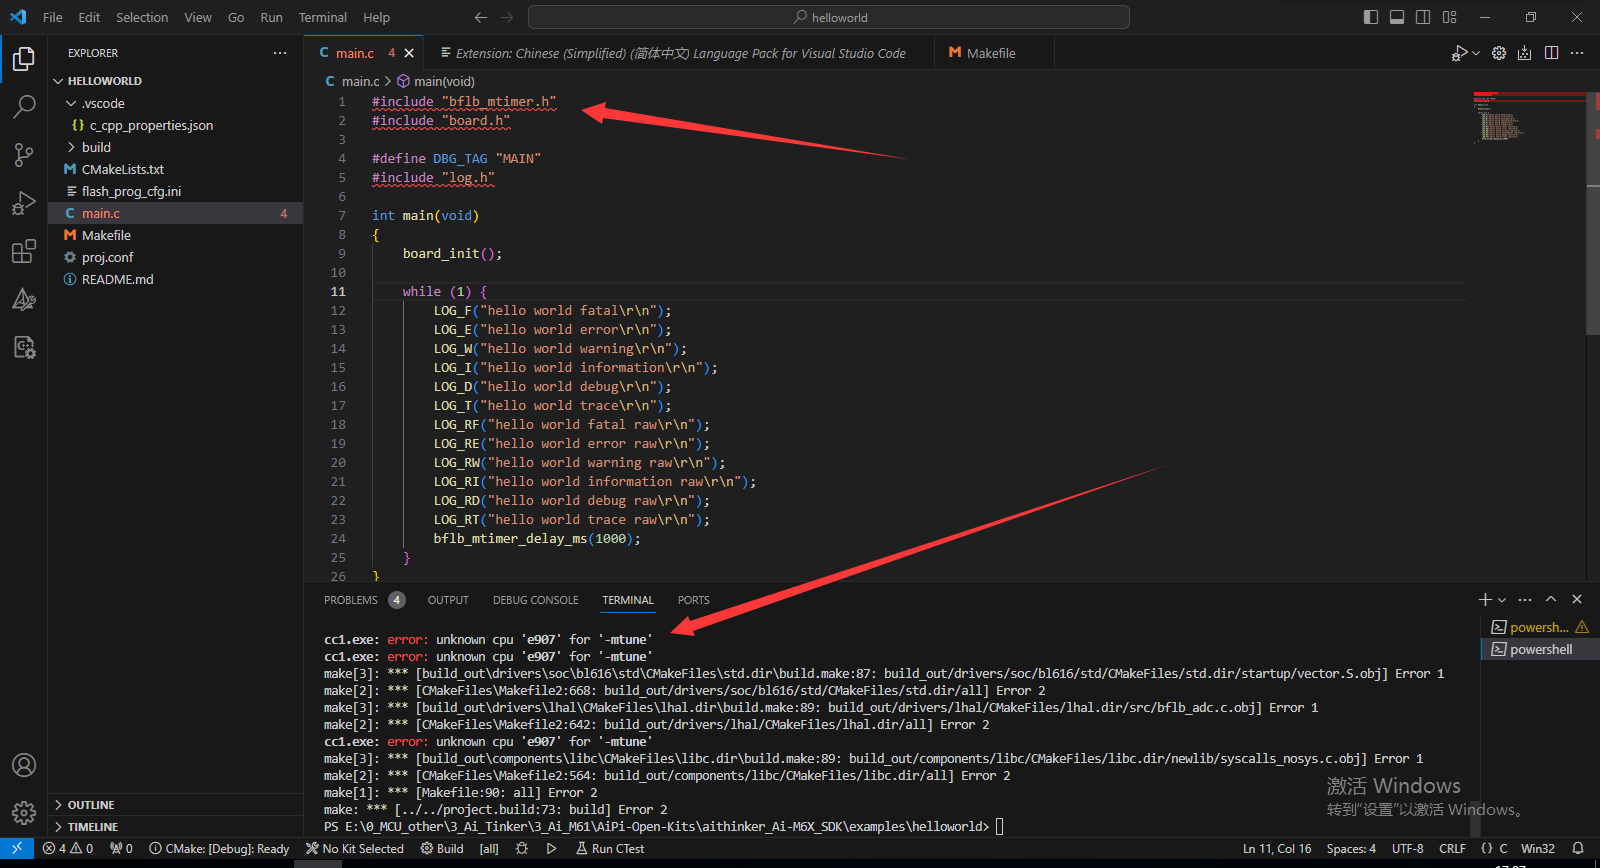Open the Search view in activity bar
Viewport: 1600px width, 868px height.
pos(24,106)
